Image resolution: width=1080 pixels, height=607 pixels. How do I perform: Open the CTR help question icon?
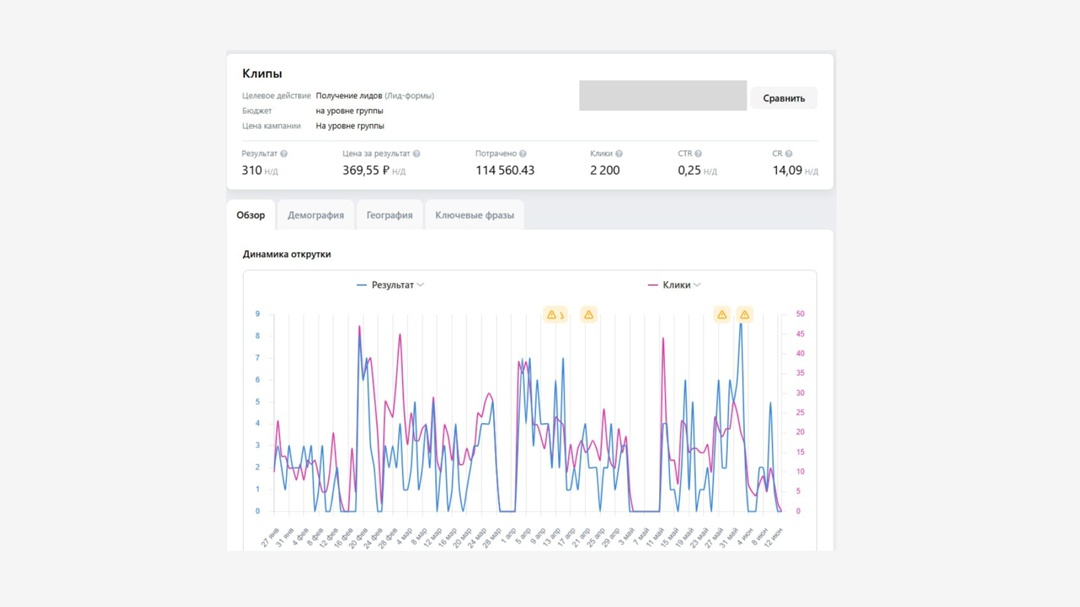coord(698,154)
